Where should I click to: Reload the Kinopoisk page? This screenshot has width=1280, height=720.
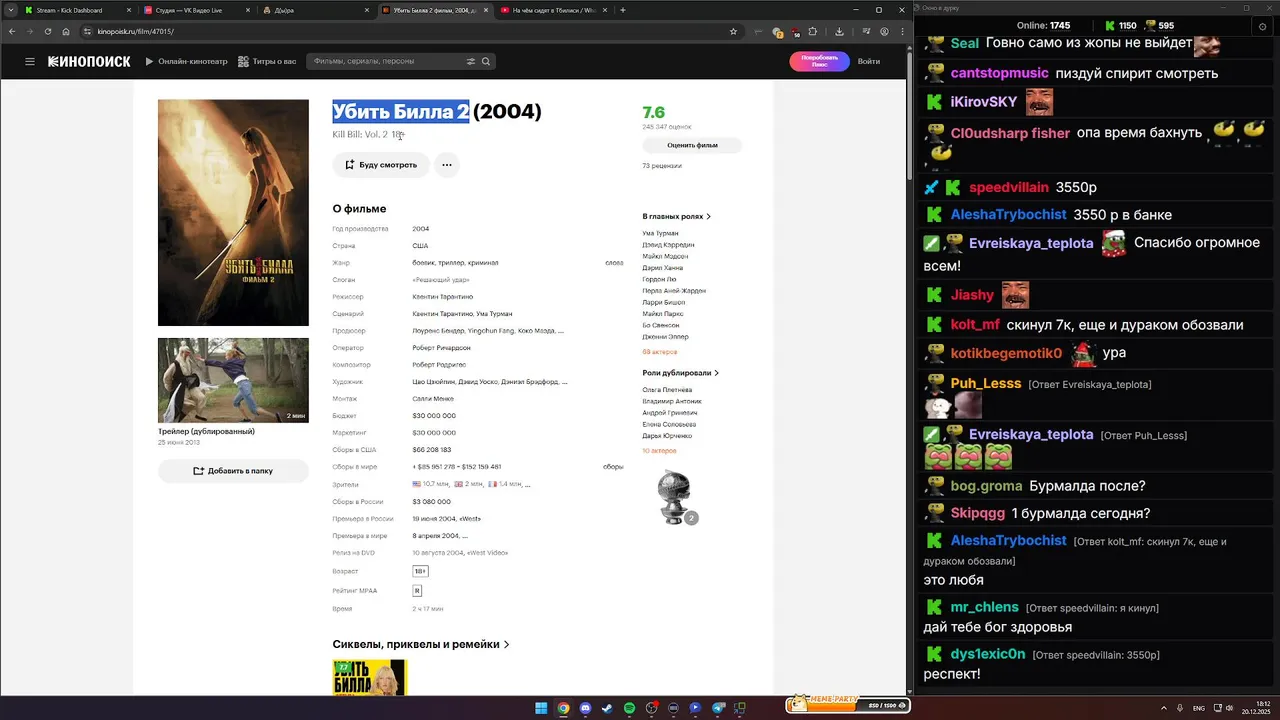[47, 31]
